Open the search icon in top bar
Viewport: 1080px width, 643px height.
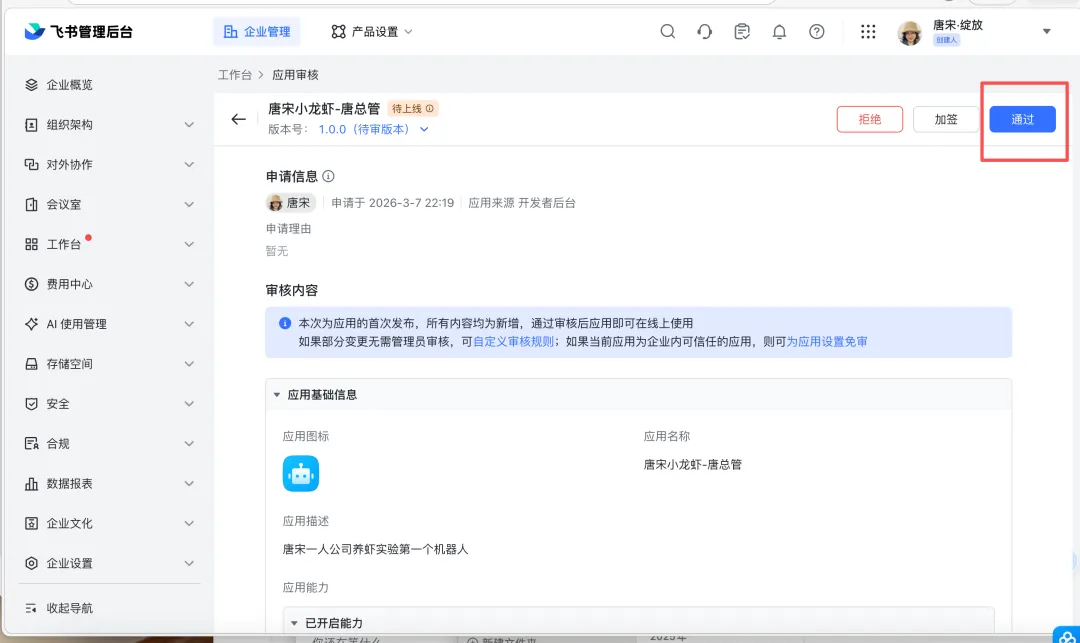tap(667, 32)
